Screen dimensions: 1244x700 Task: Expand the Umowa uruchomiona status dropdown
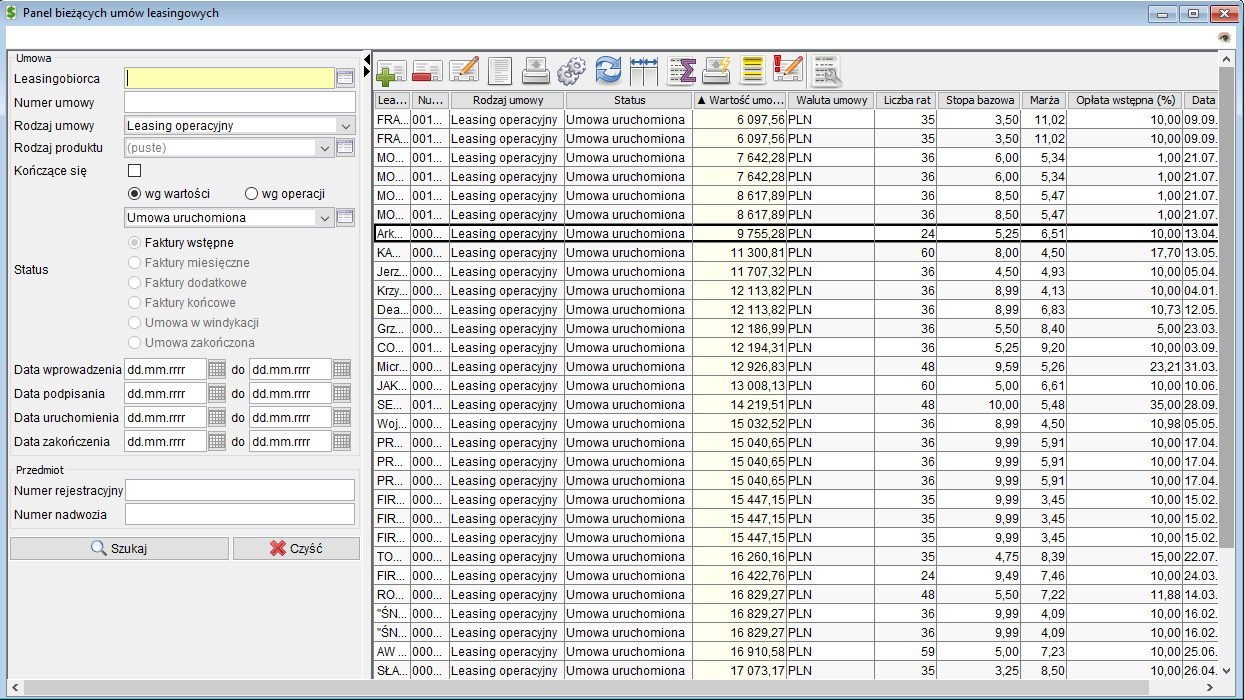(x=324, y=217)
